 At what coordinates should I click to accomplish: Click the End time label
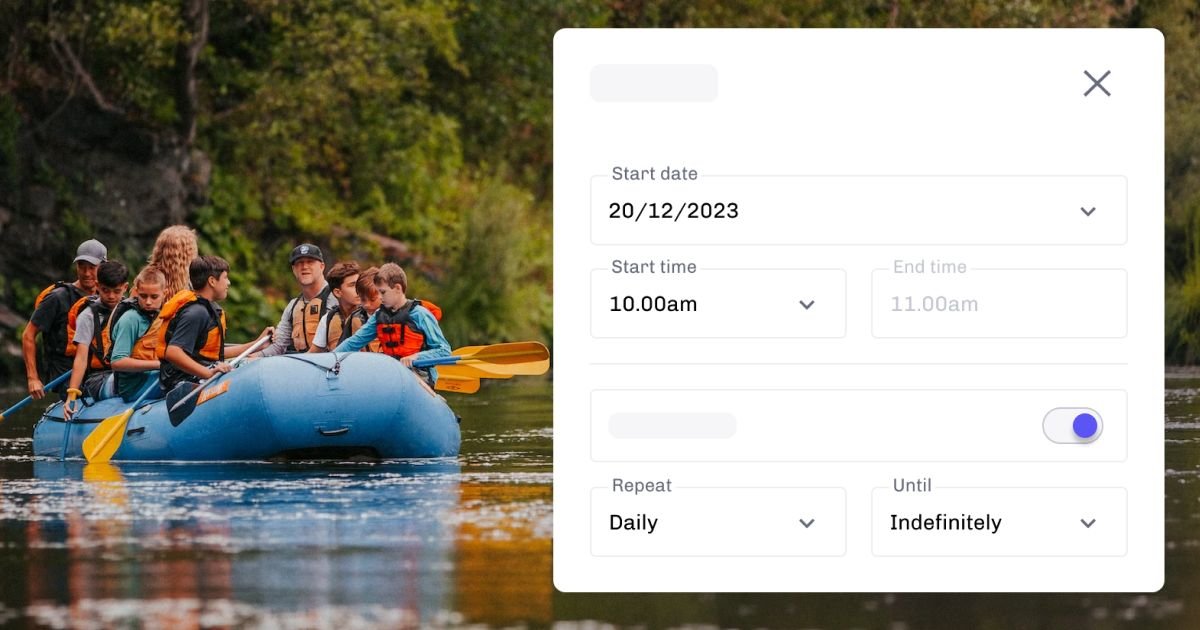tap(930, 267)
